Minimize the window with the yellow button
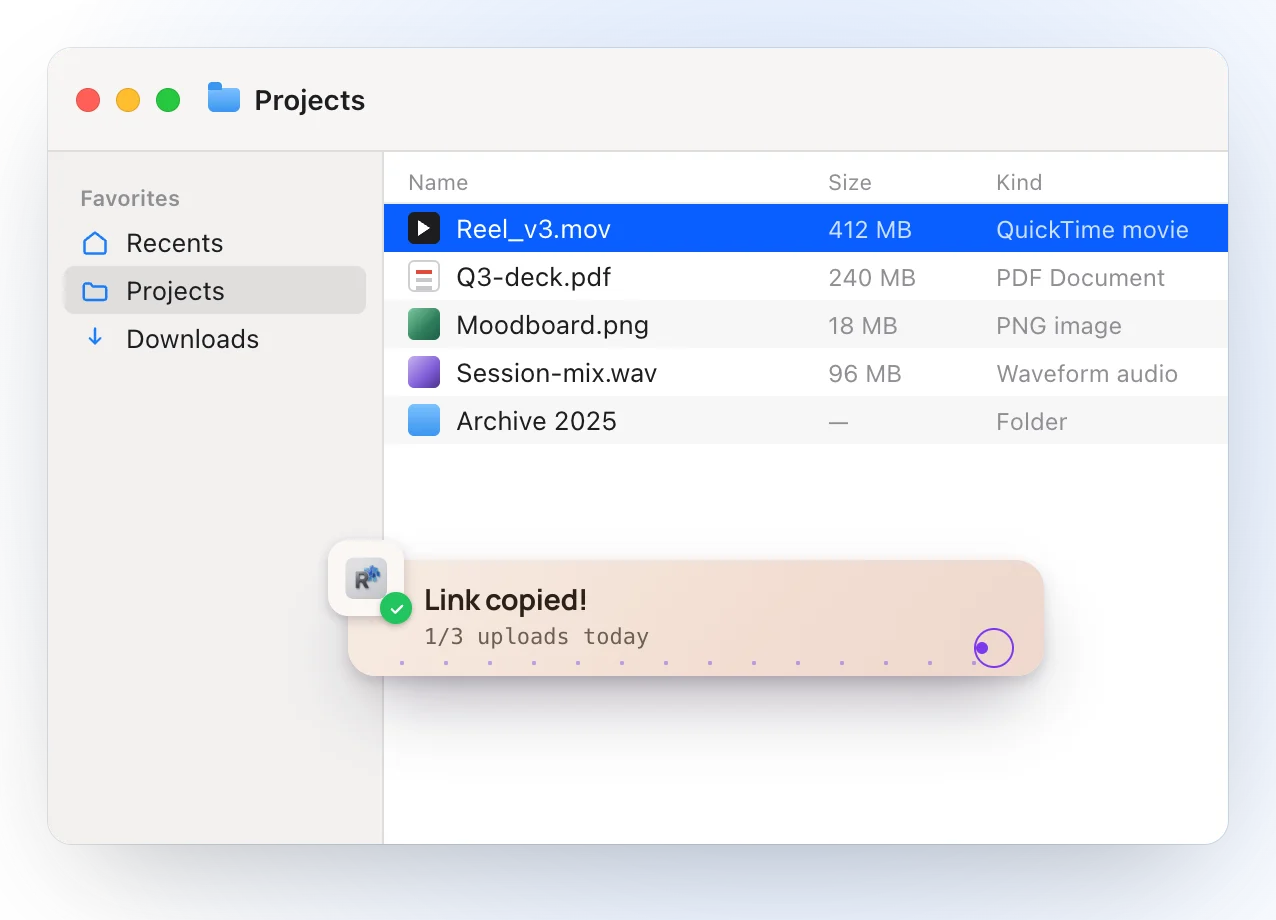 point(128,100)
